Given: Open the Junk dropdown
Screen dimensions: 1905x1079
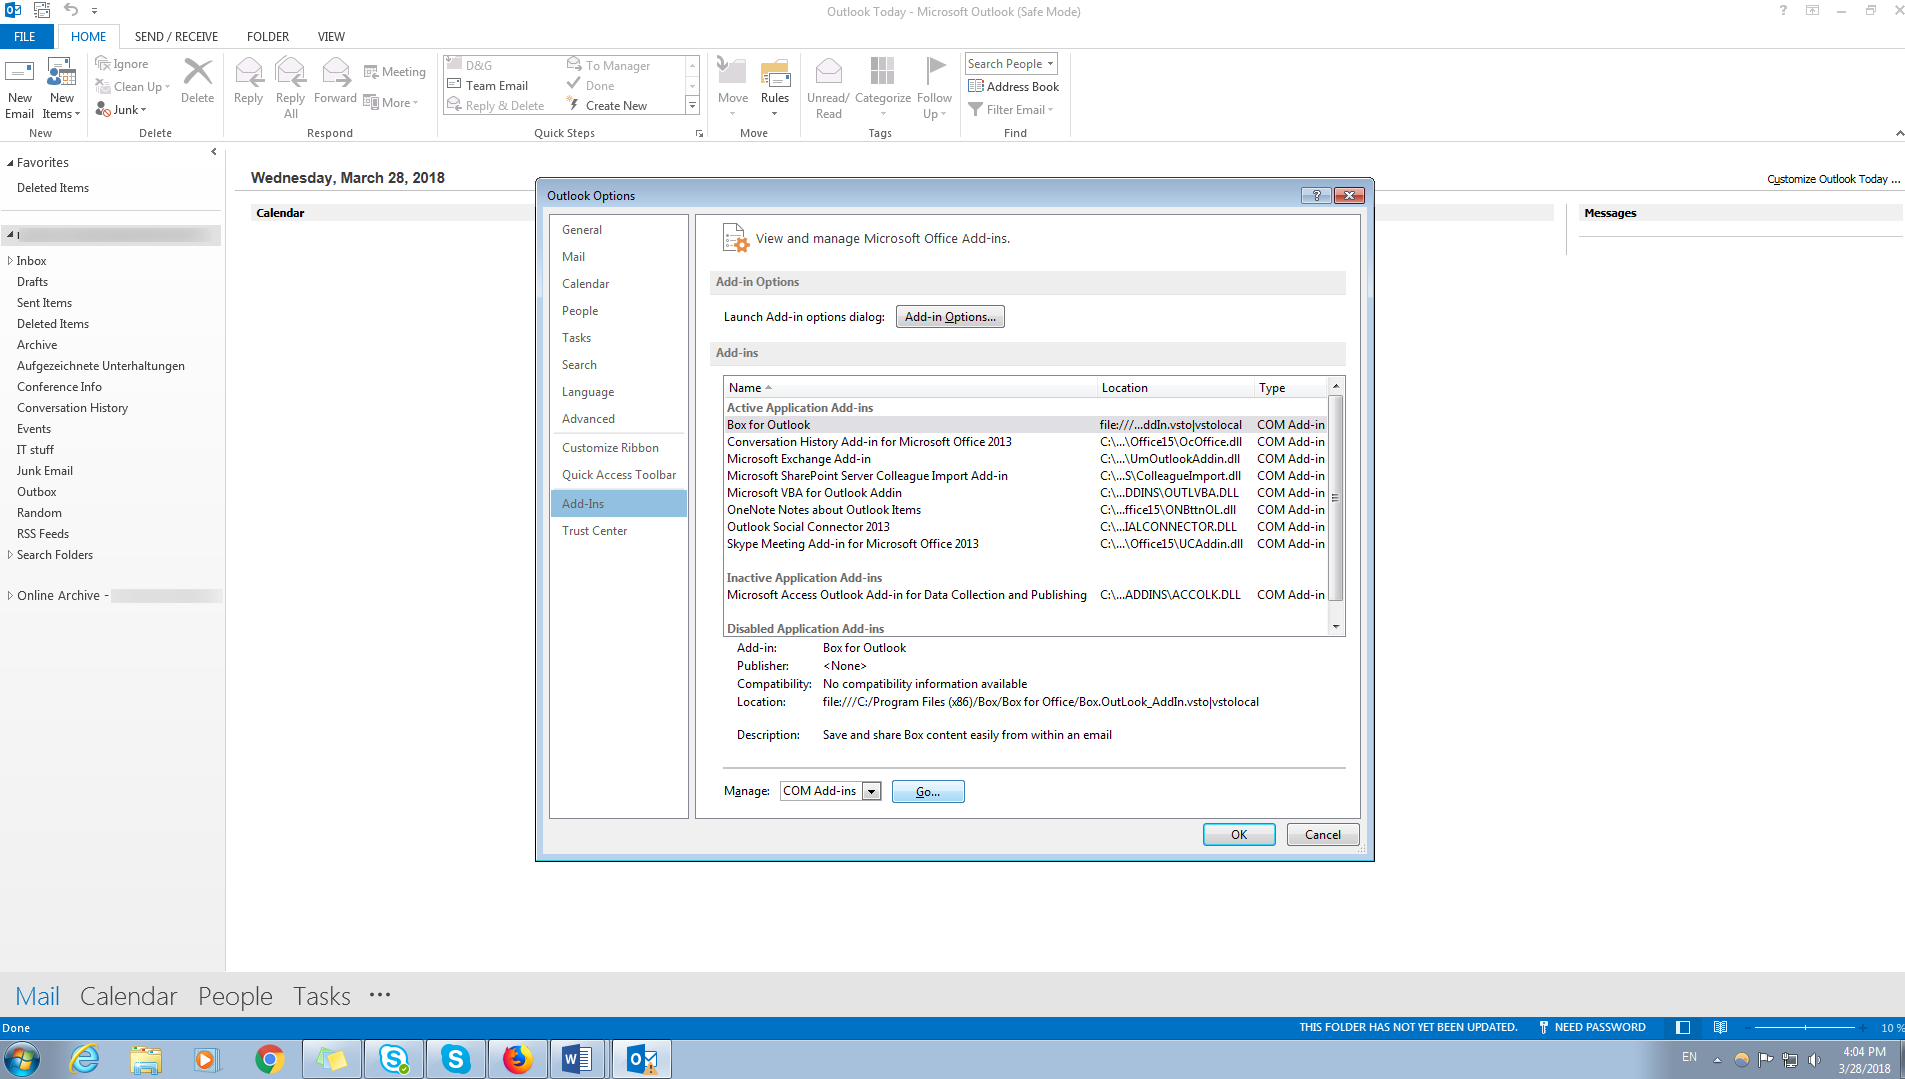Looking at the screenshot, I should coord(121,110).
